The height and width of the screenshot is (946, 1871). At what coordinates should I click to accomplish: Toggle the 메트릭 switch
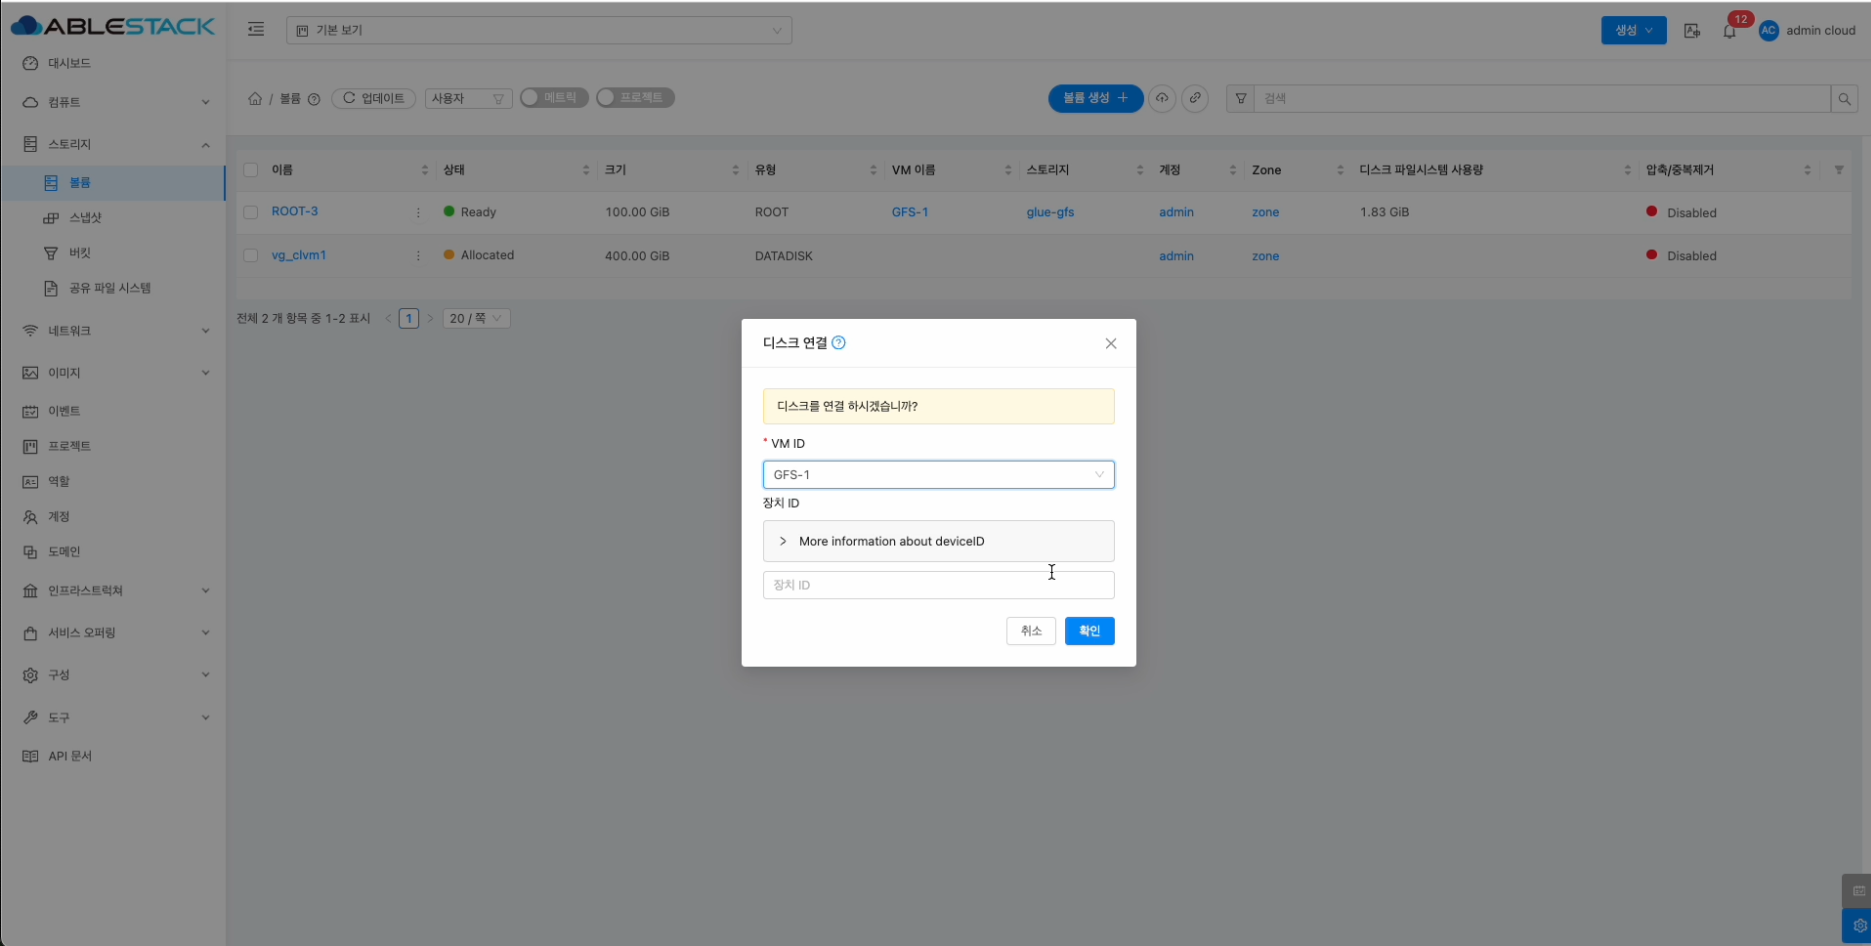pos(554,98)
